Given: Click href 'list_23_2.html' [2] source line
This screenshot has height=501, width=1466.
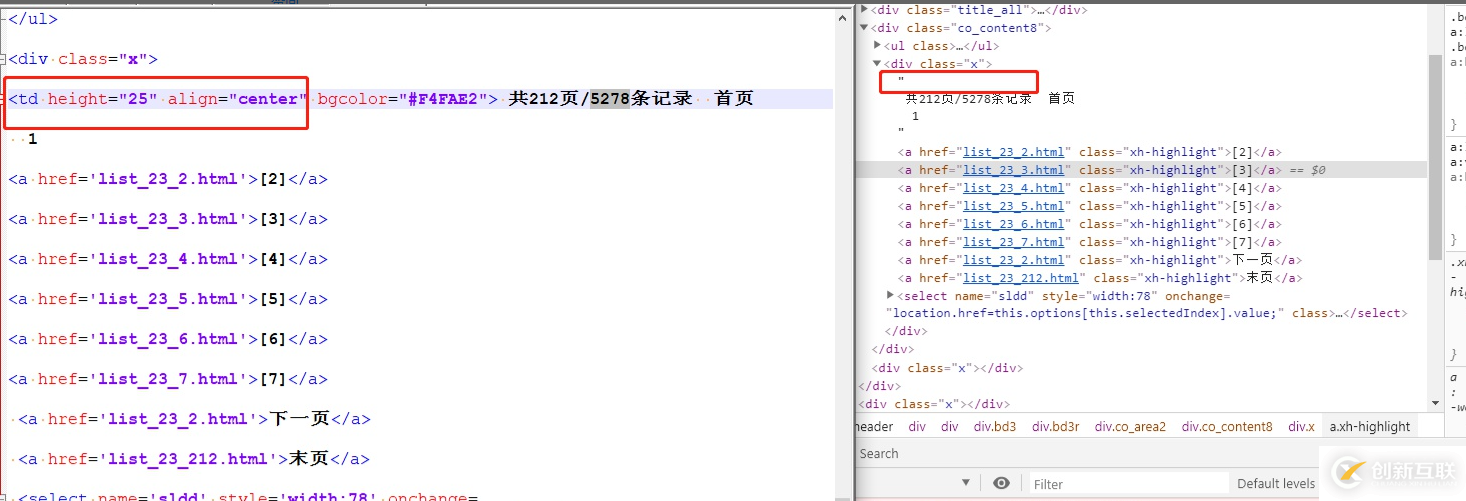Looking at the screenshot, I should pos(168,179).
